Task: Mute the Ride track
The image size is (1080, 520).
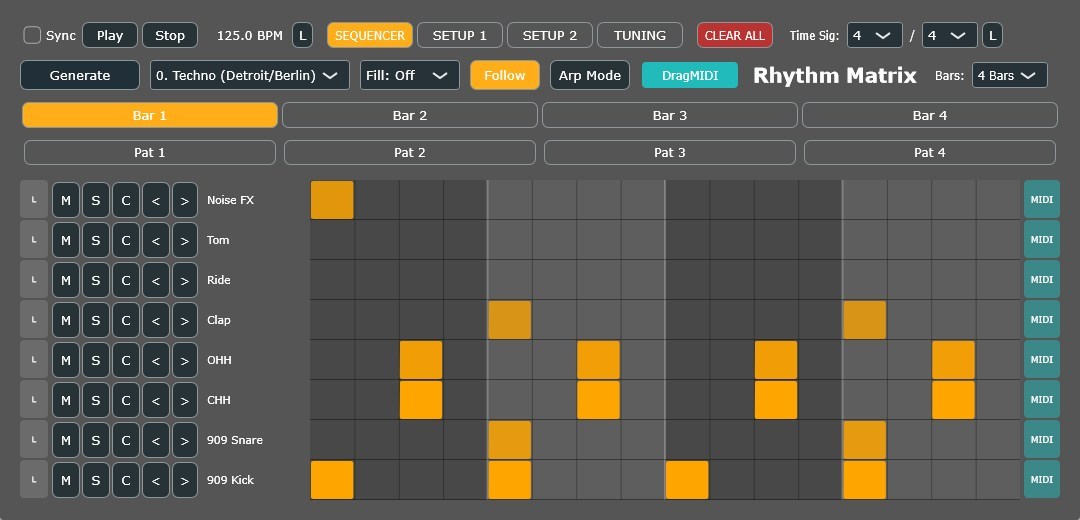Action: coord(65,280)
